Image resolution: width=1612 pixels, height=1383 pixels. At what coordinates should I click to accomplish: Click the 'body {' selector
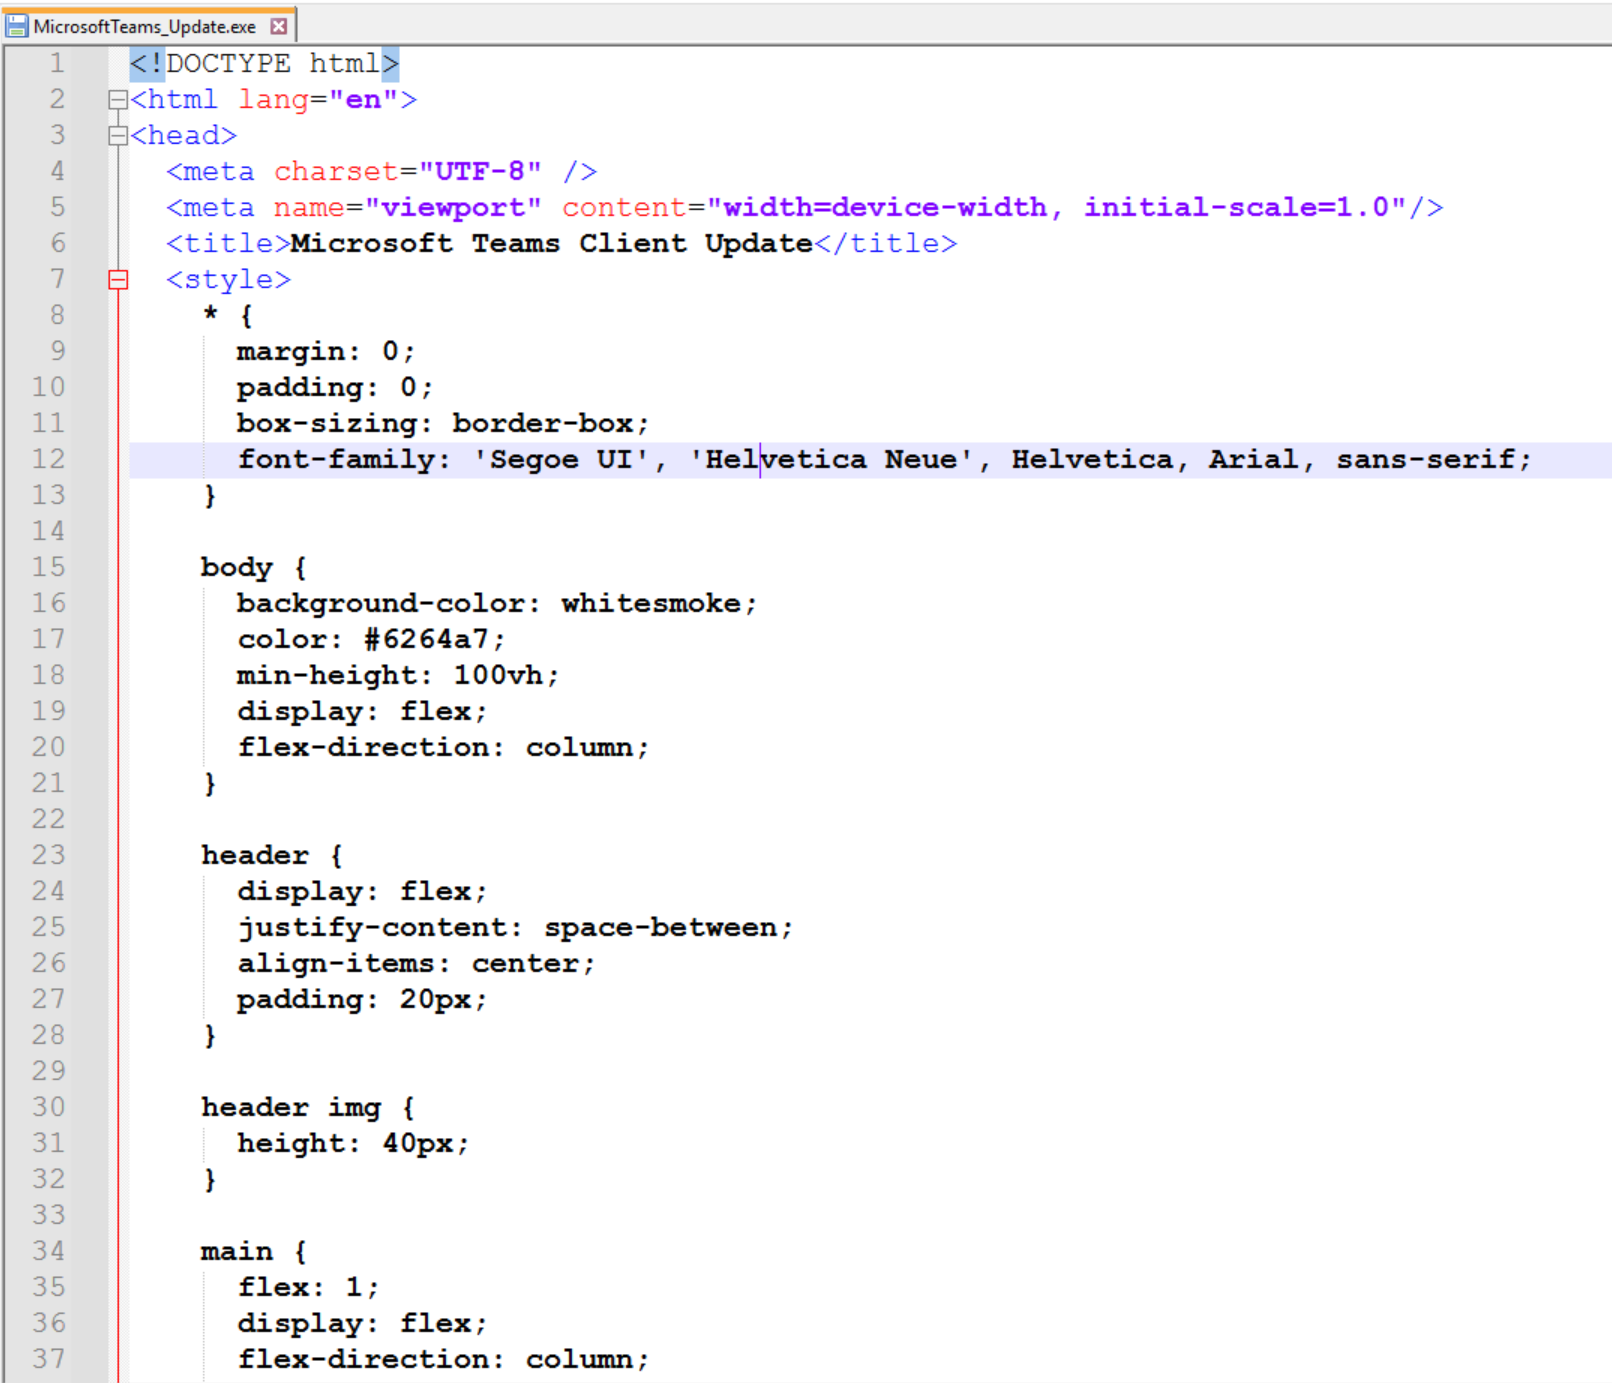pyautogui.click(x=254, y=567)
